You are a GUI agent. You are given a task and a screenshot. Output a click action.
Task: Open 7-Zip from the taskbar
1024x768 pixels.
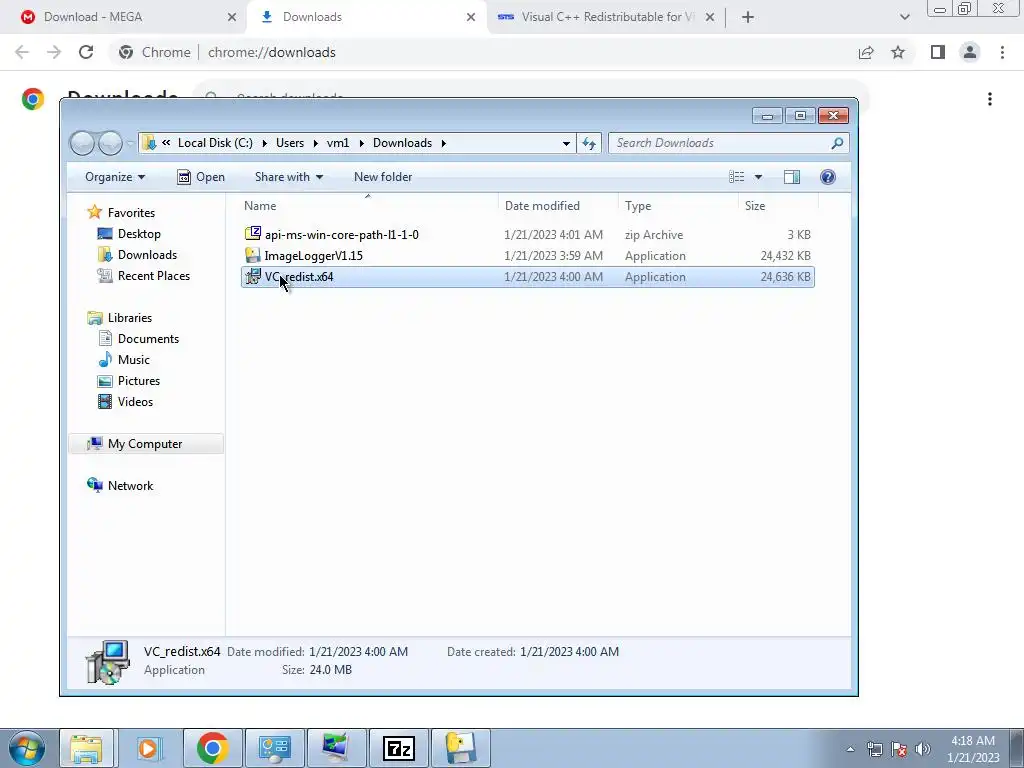coord(399,748)
